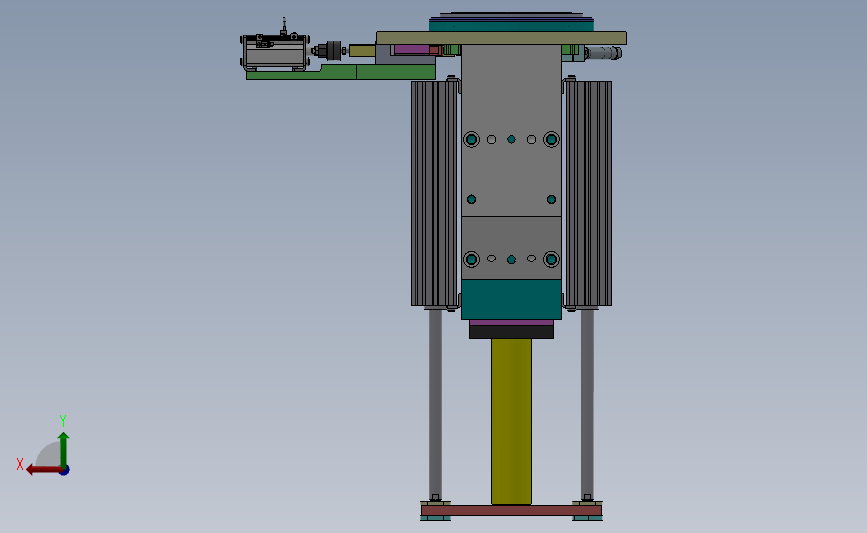The height and width of the screenshot is (533, 867).
Task: Click the "X" label on the triad
Action: click(20, 464)
